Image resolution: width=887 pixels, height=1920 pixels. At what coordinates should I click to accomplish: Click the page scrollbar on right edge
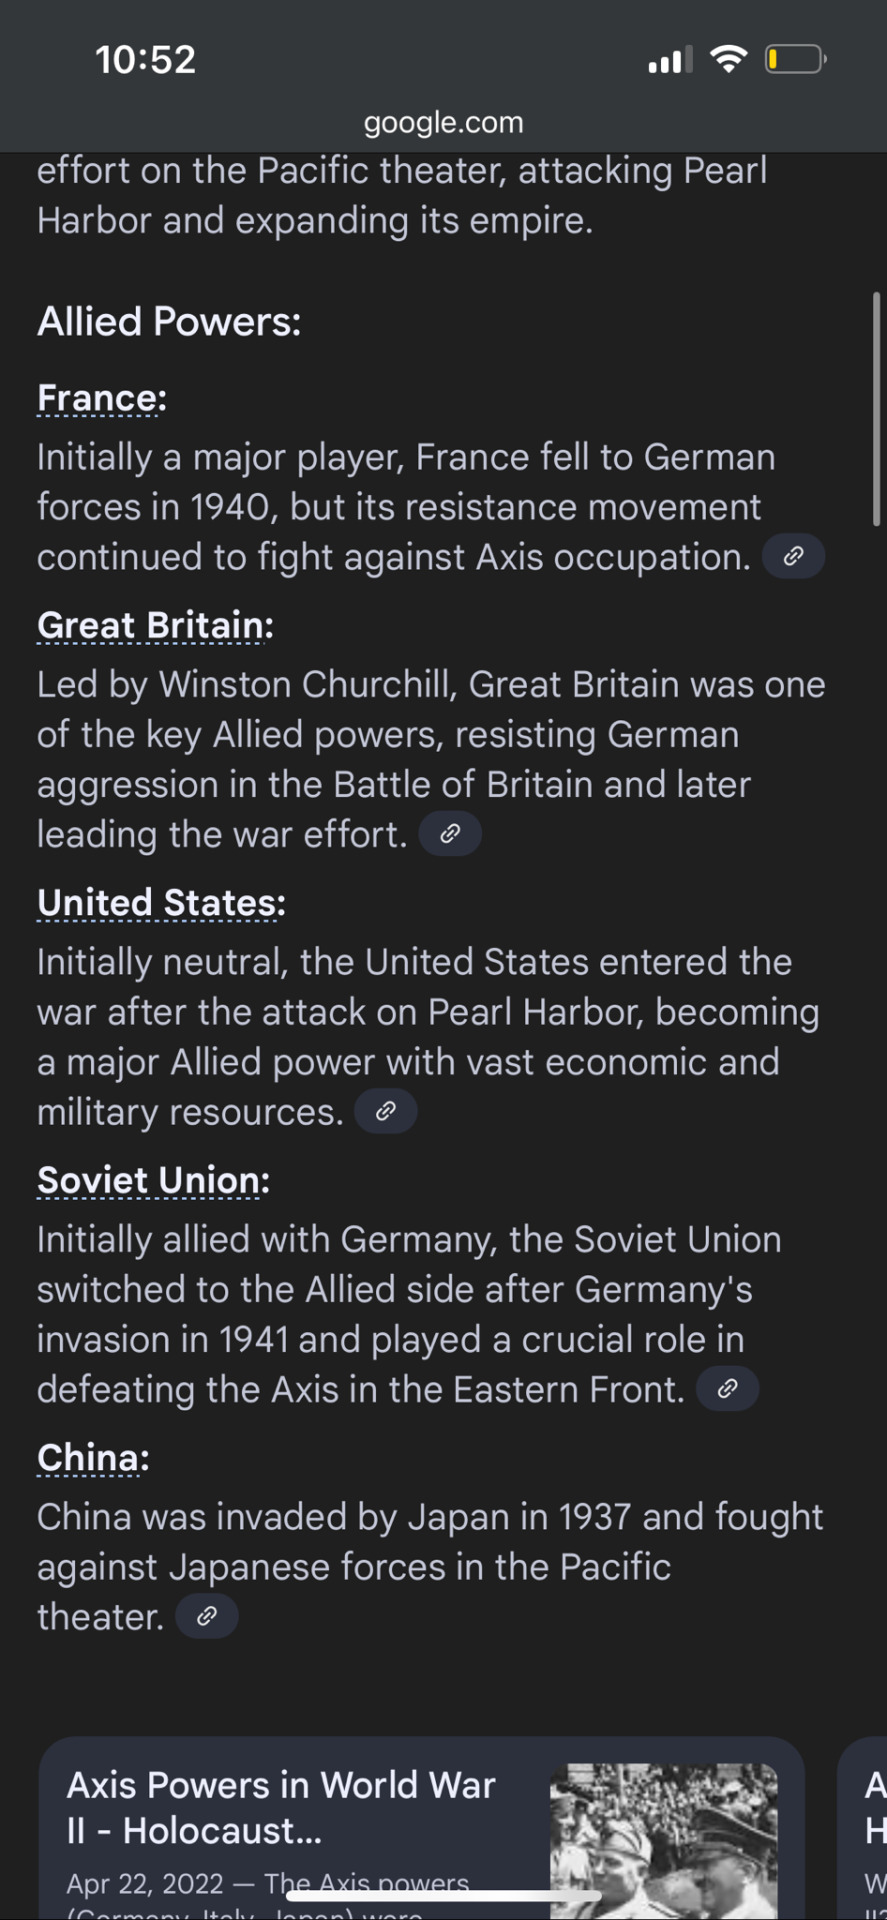877,410
